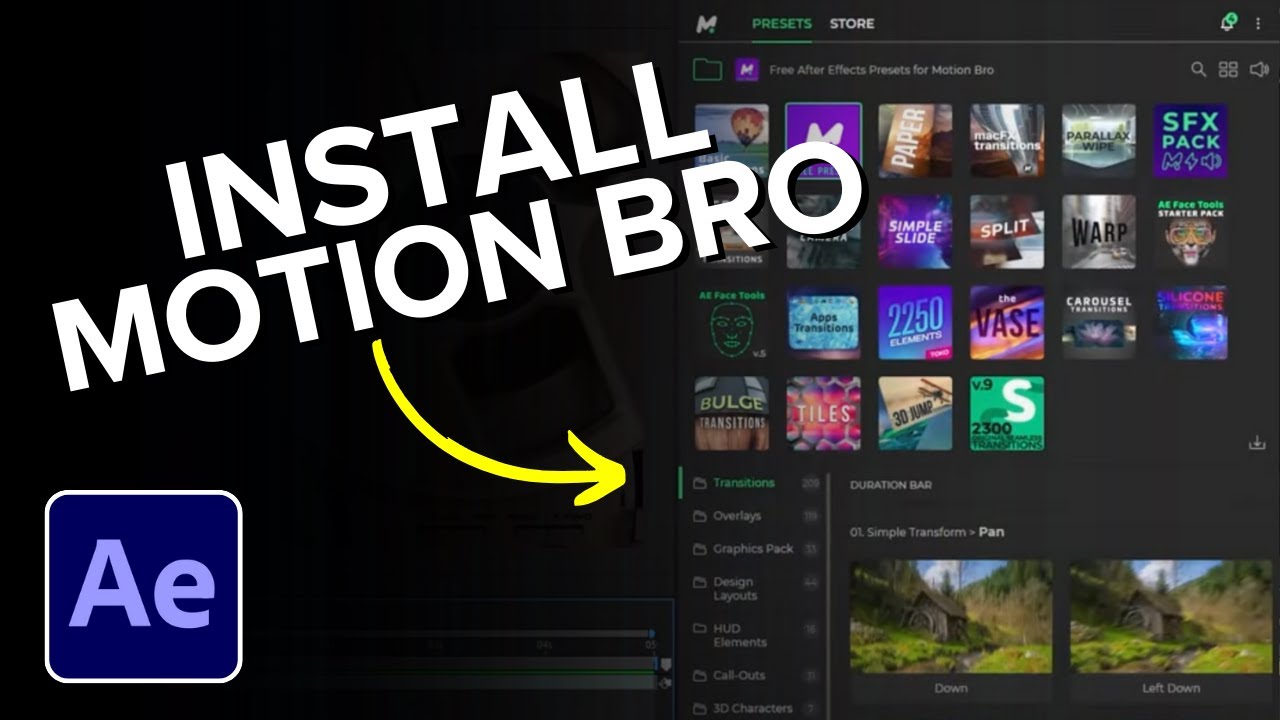This screenshot has width=1280, height=720.
Task: Click the DURATION BAR label
Action: tap(891, 485)
